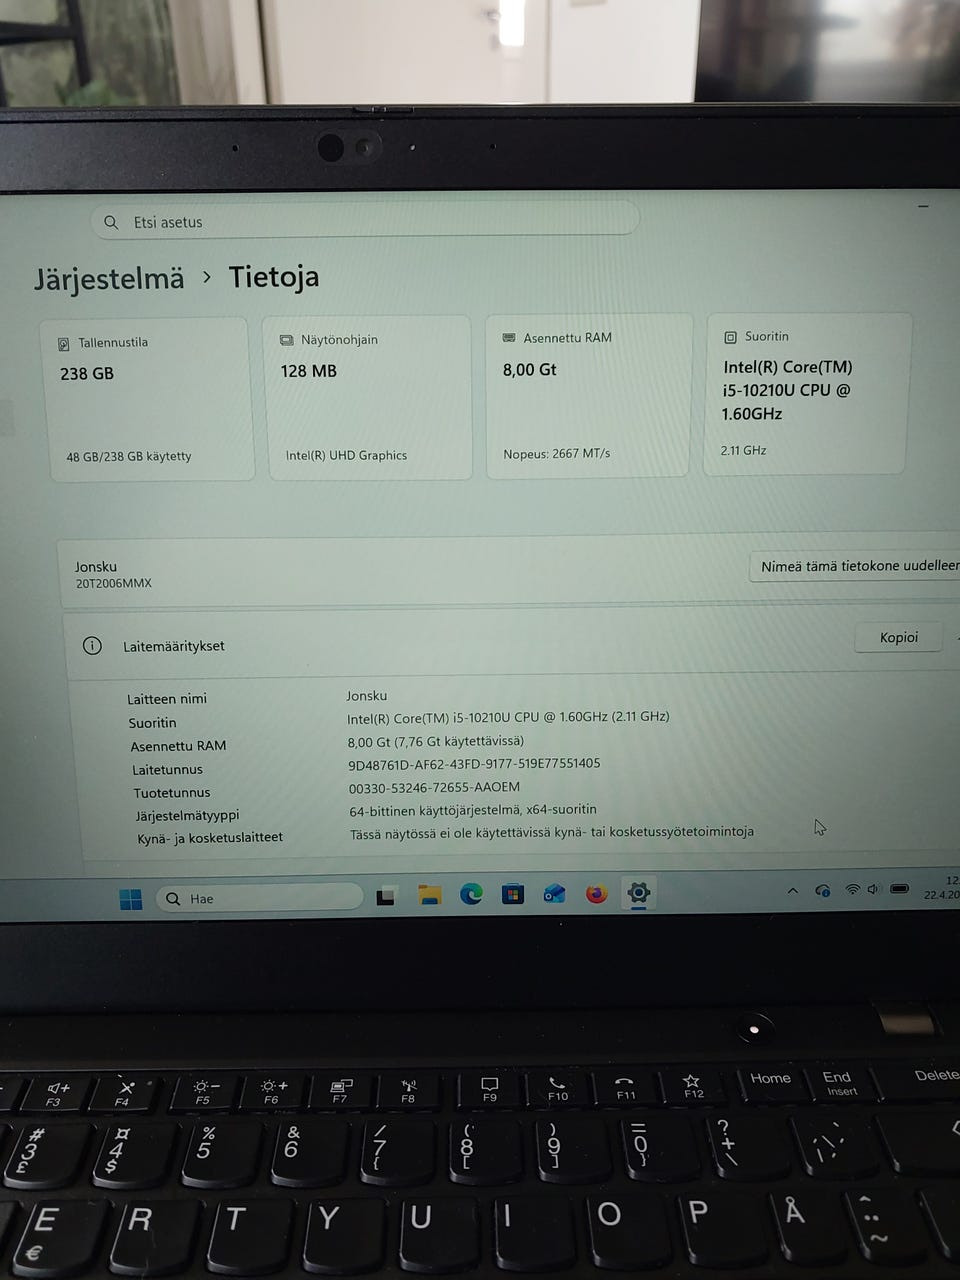
Task: Click 48 GB/238 GB käytetty text
Action: 128,457
